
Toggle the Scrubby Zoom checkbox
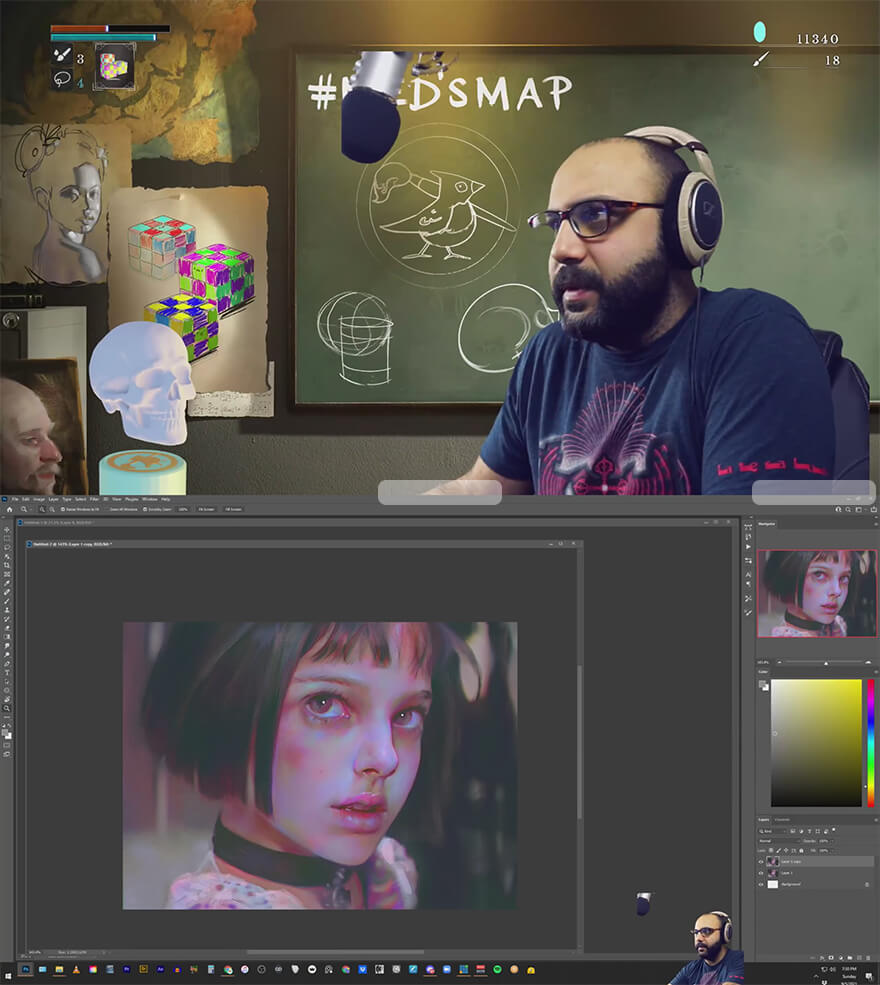coord(145,509)
